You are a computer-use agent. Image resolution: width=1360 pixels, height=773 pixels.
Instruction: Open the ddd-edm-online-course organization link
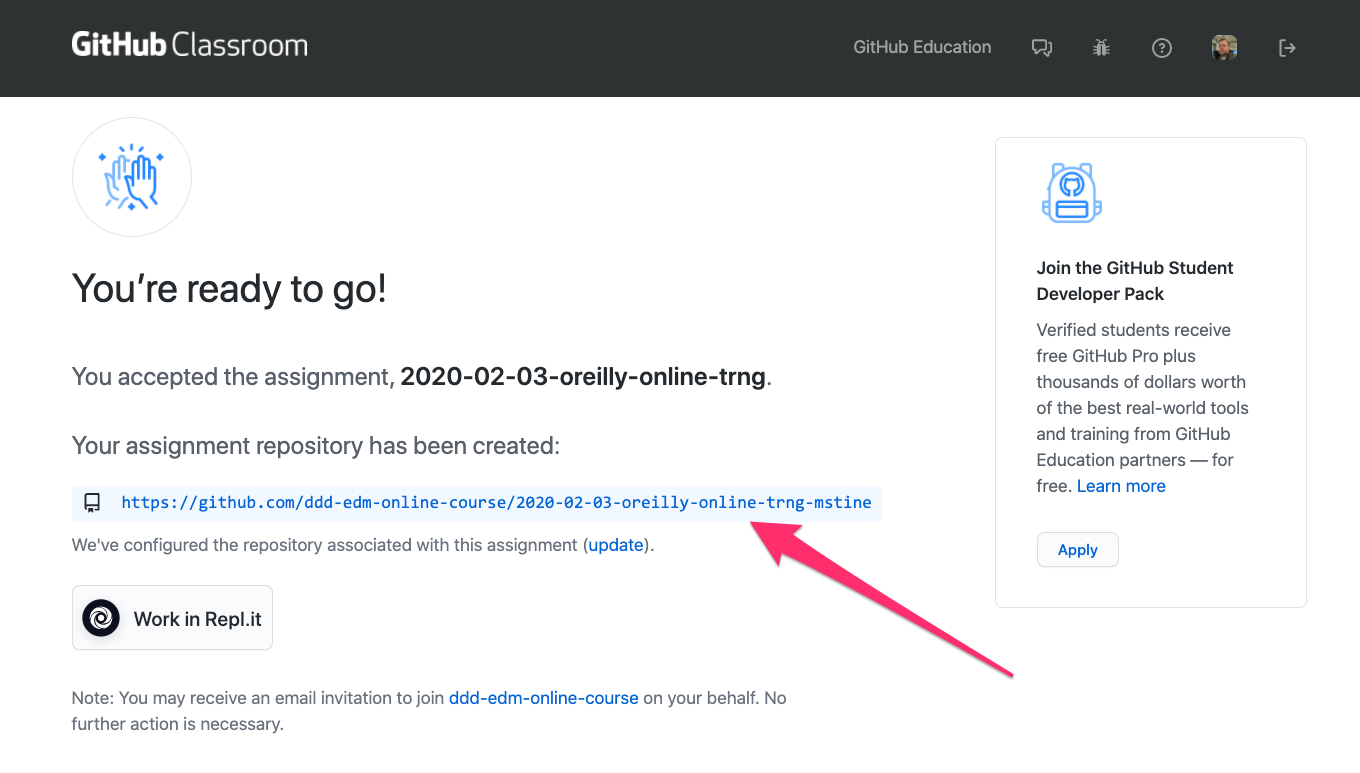[544, 697]
